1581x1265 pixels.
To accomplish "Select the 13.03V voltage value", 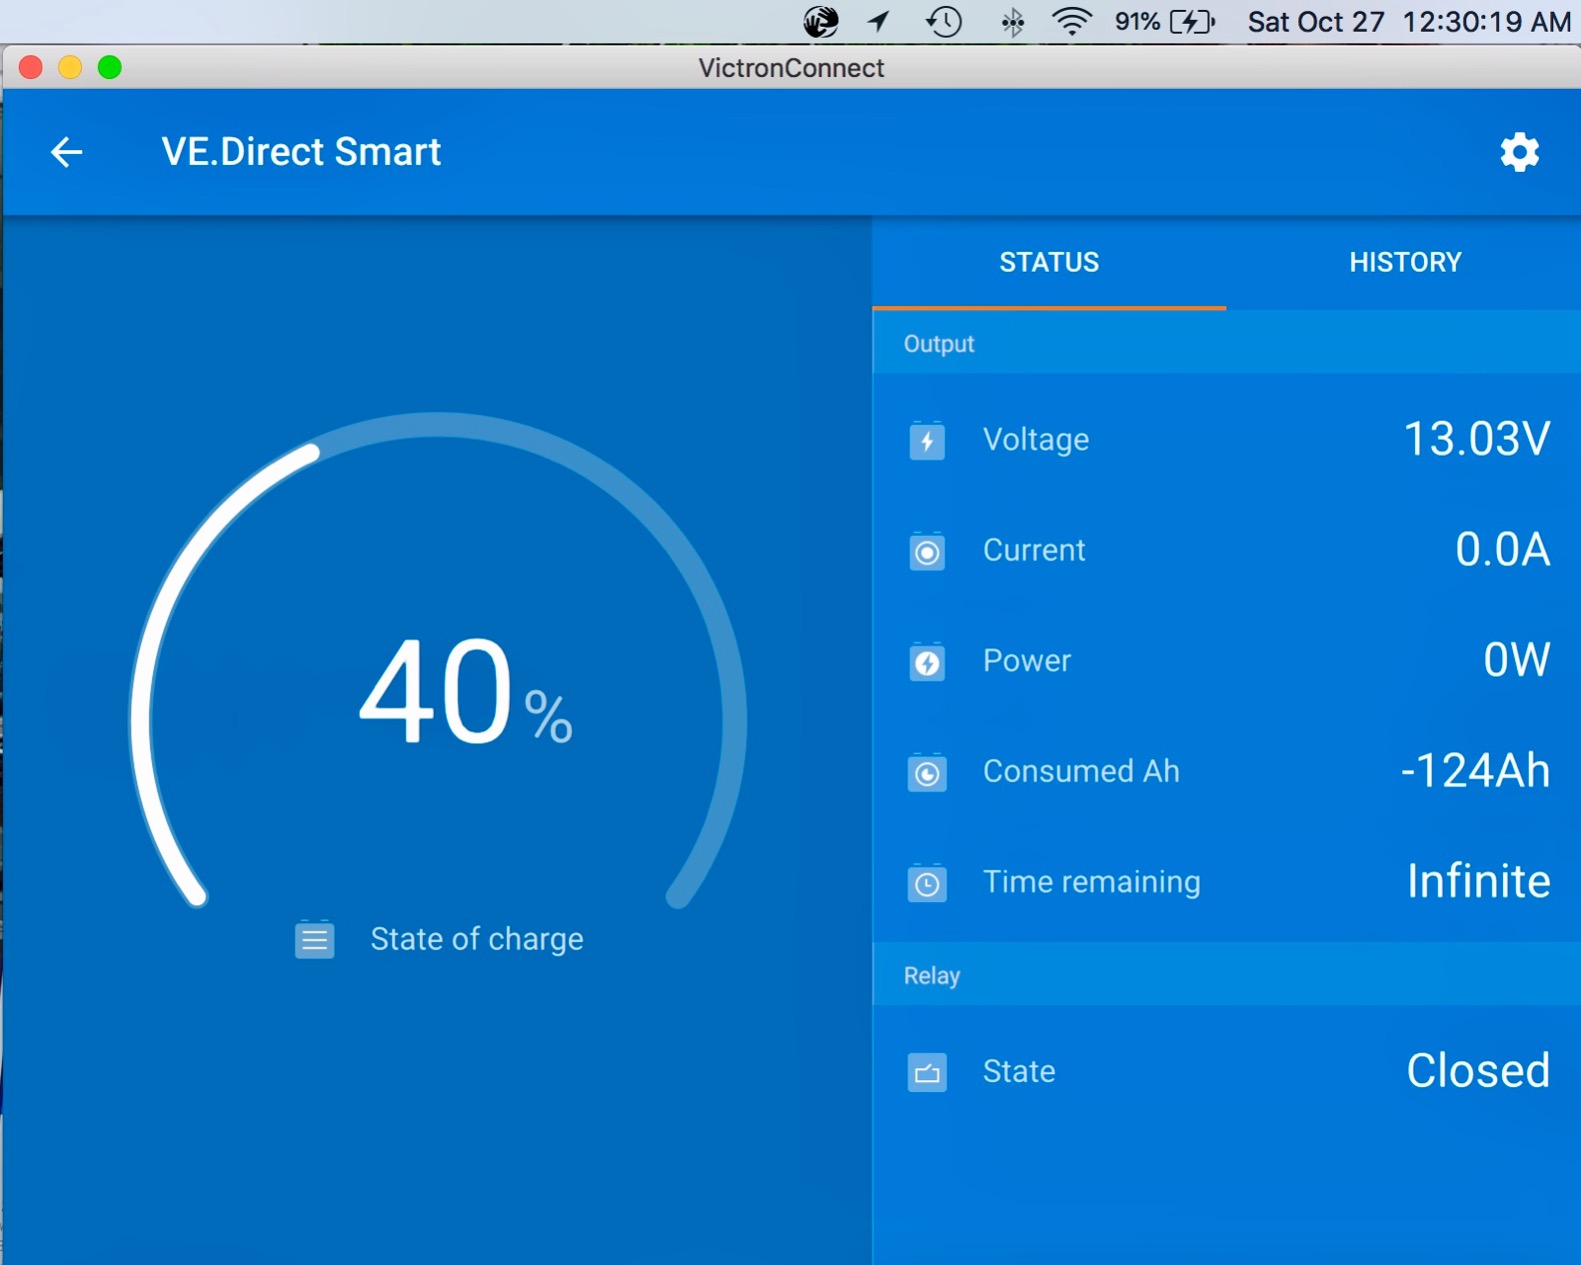I will [x=1476, y=439].
